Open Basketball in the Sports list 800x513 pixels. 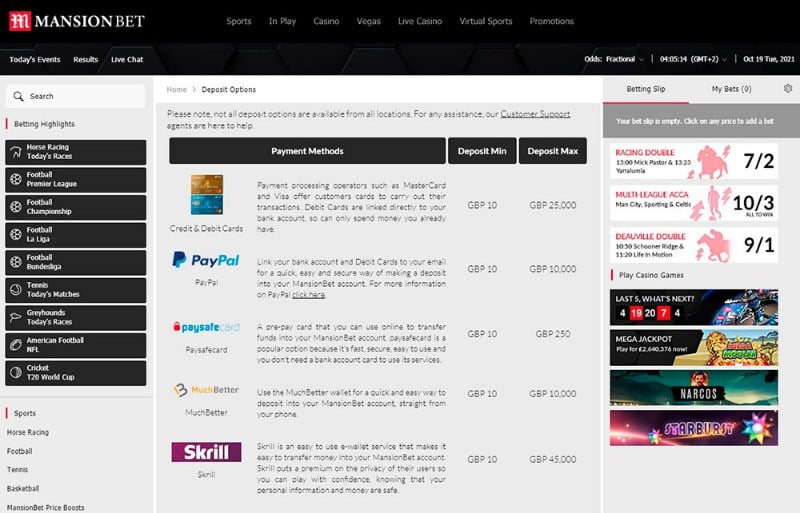tap(23, 488)
